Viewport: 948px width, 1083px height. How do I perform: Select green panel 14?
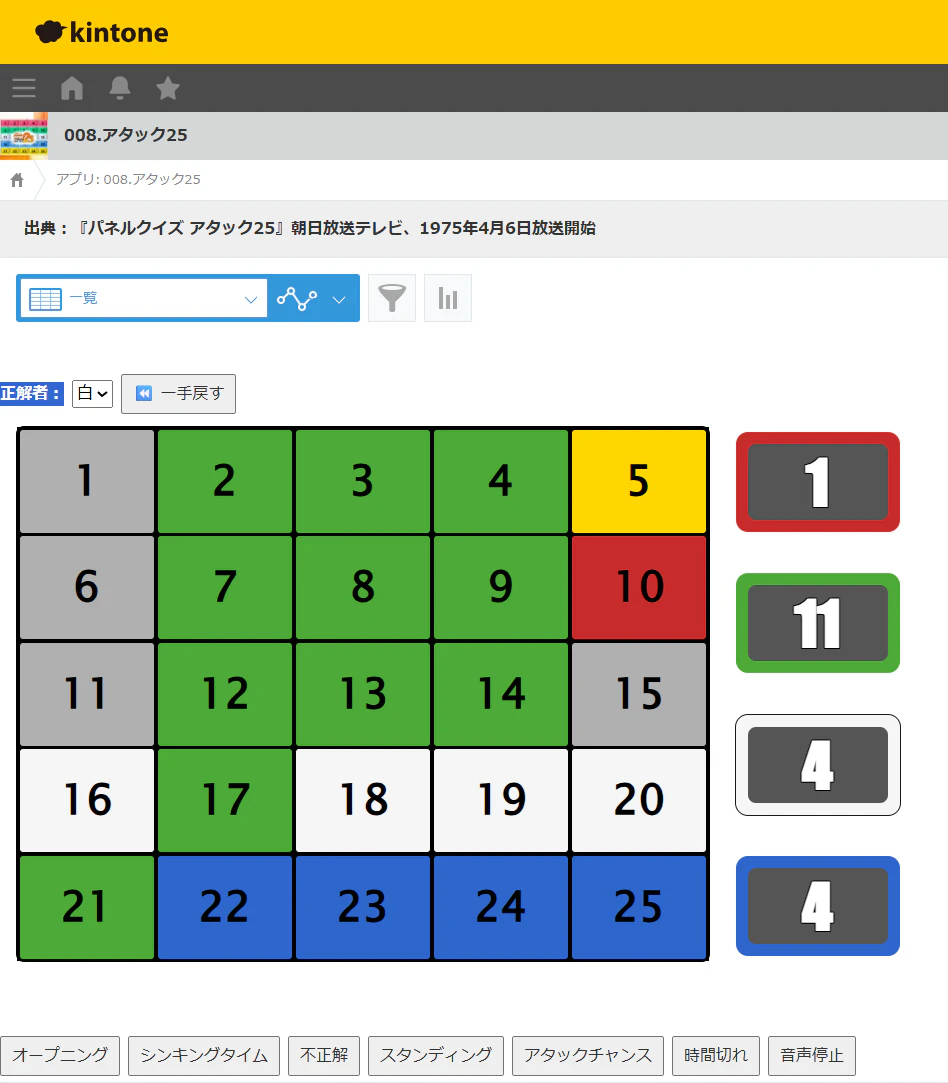tap(501, 694)
